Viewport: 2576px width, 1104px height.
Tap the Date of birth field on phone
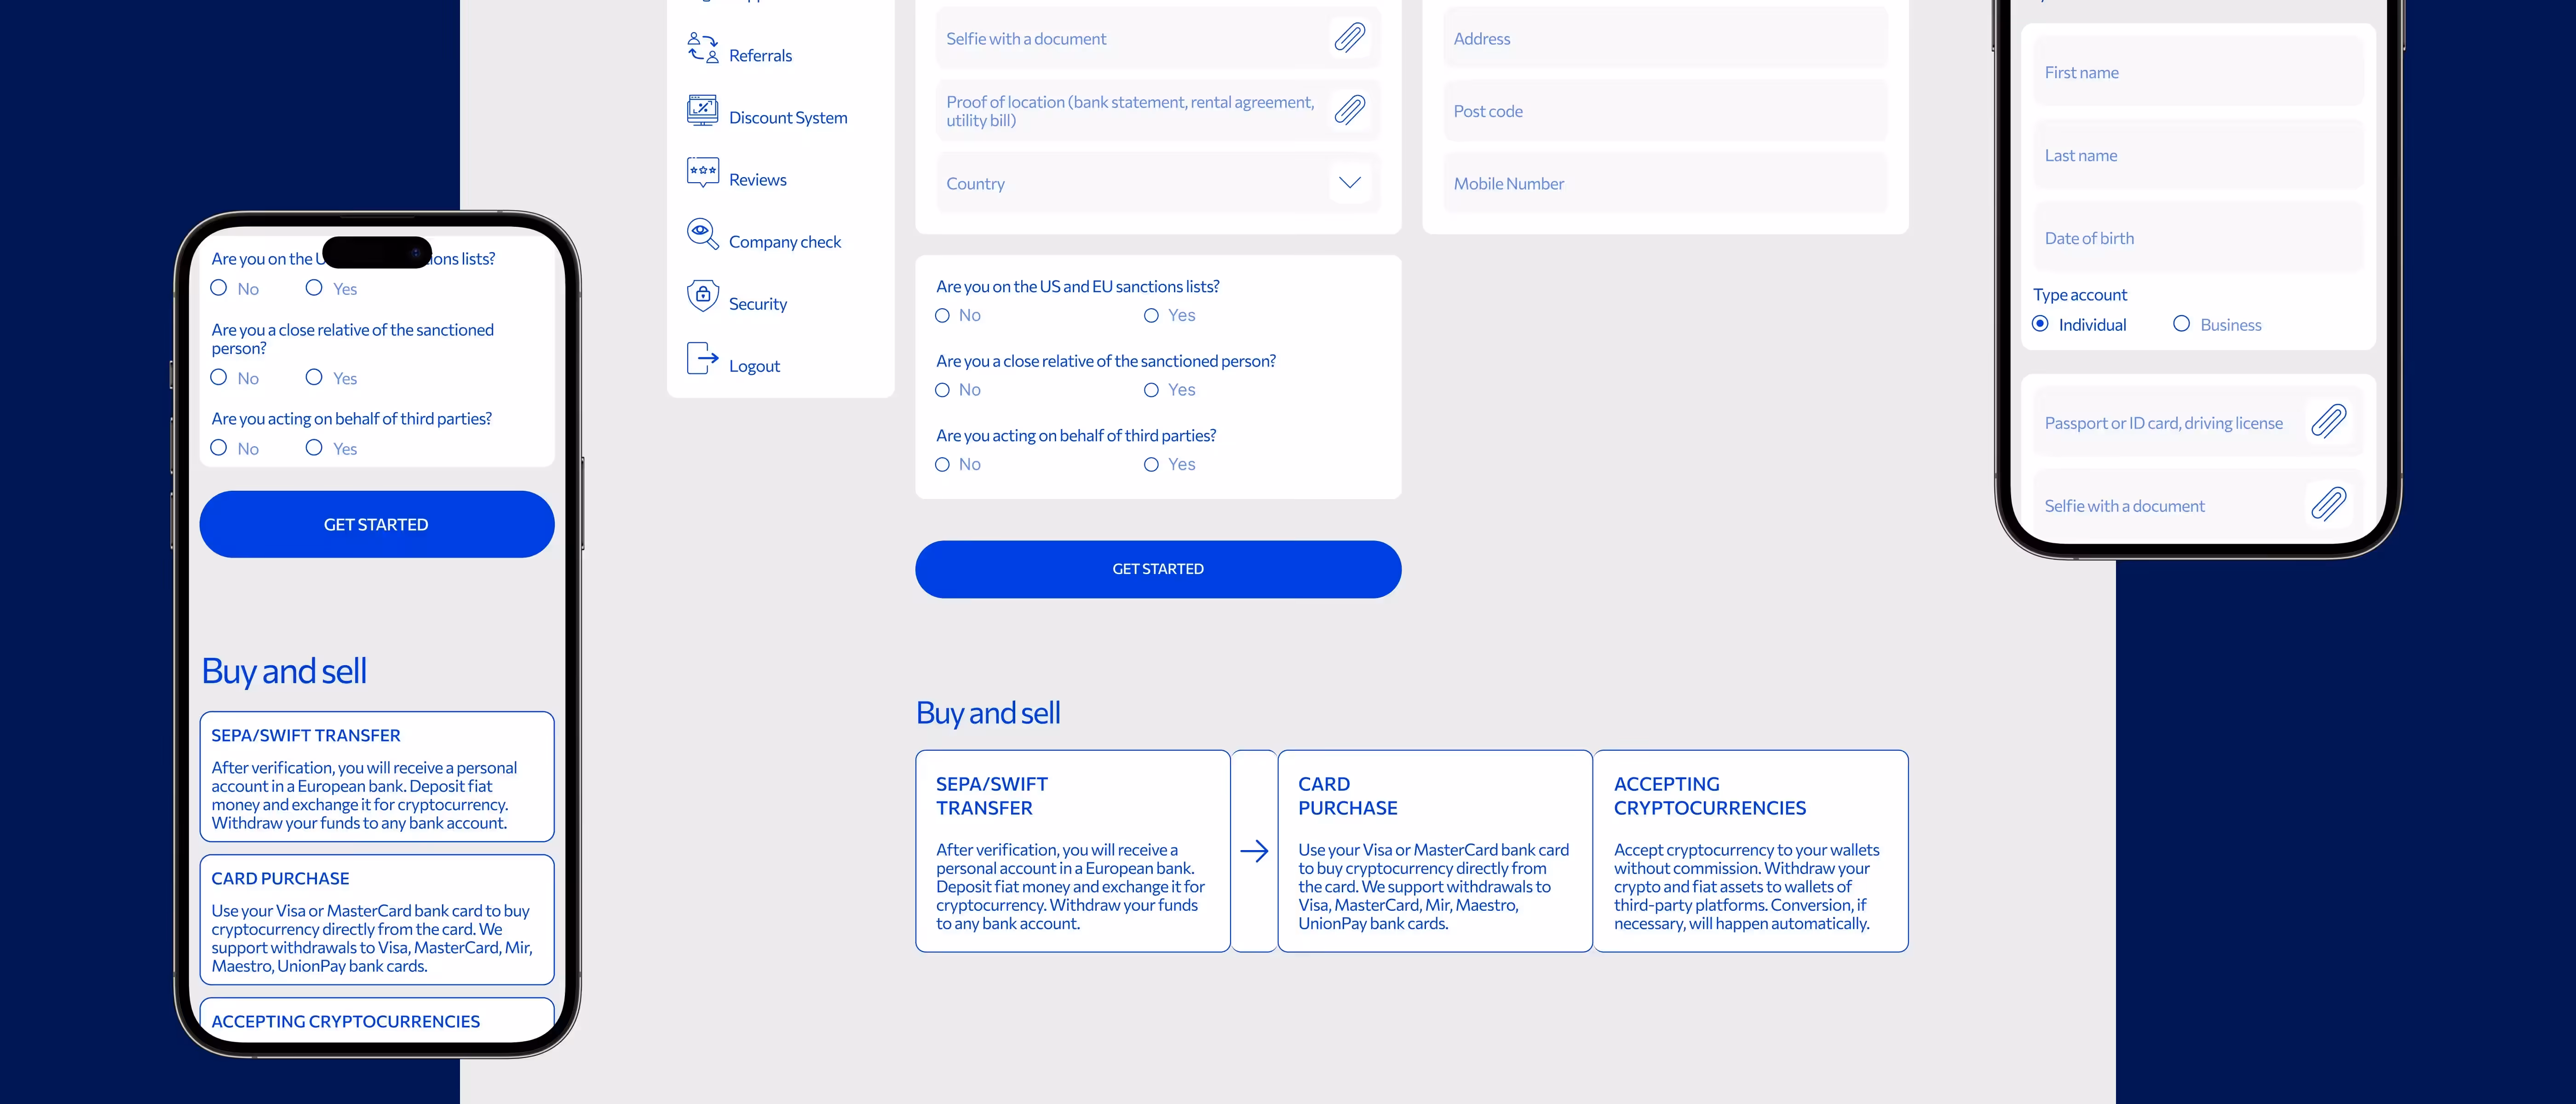click(2198, 238)
